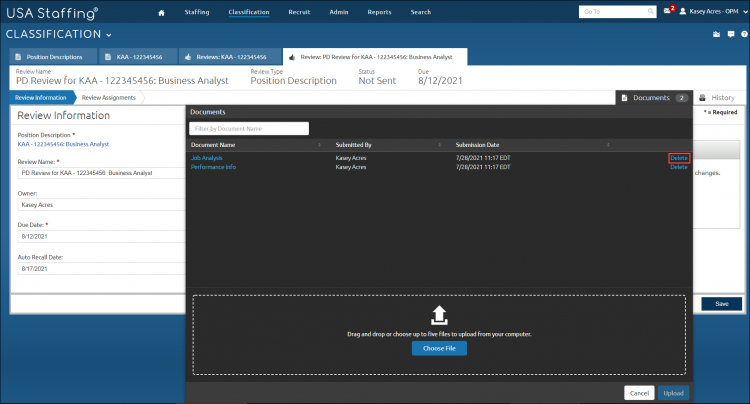The width and height of the screenshot is (750, 404).
Task: Open the Classification menu
Action: tap(249, 12)
